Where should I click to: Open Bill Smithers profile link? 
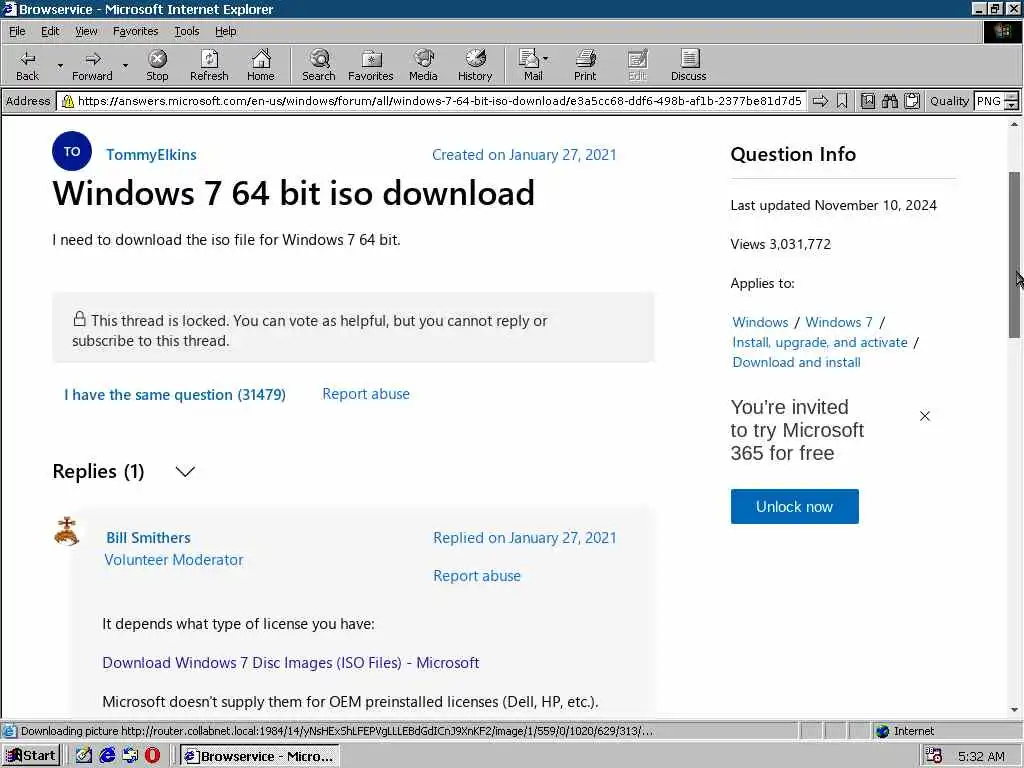(x=148, y=537)
